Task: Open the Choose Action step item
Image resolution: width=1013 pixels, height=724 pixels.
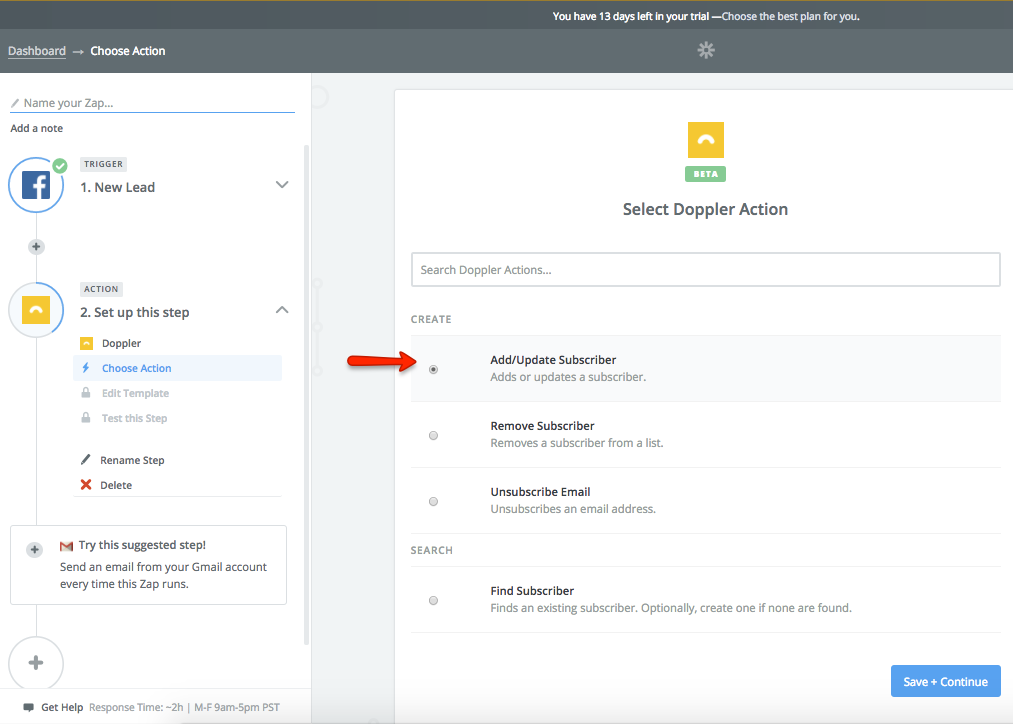Action: (178, 368)
